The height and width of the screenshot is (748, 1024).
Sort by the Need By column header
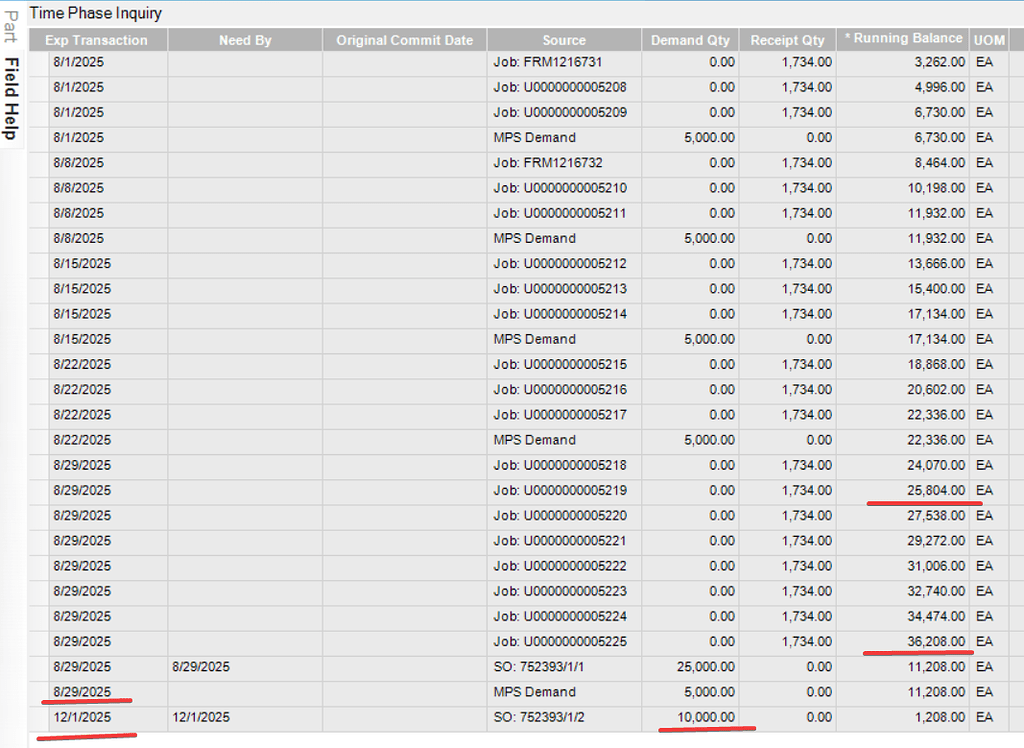pos(244,39)
